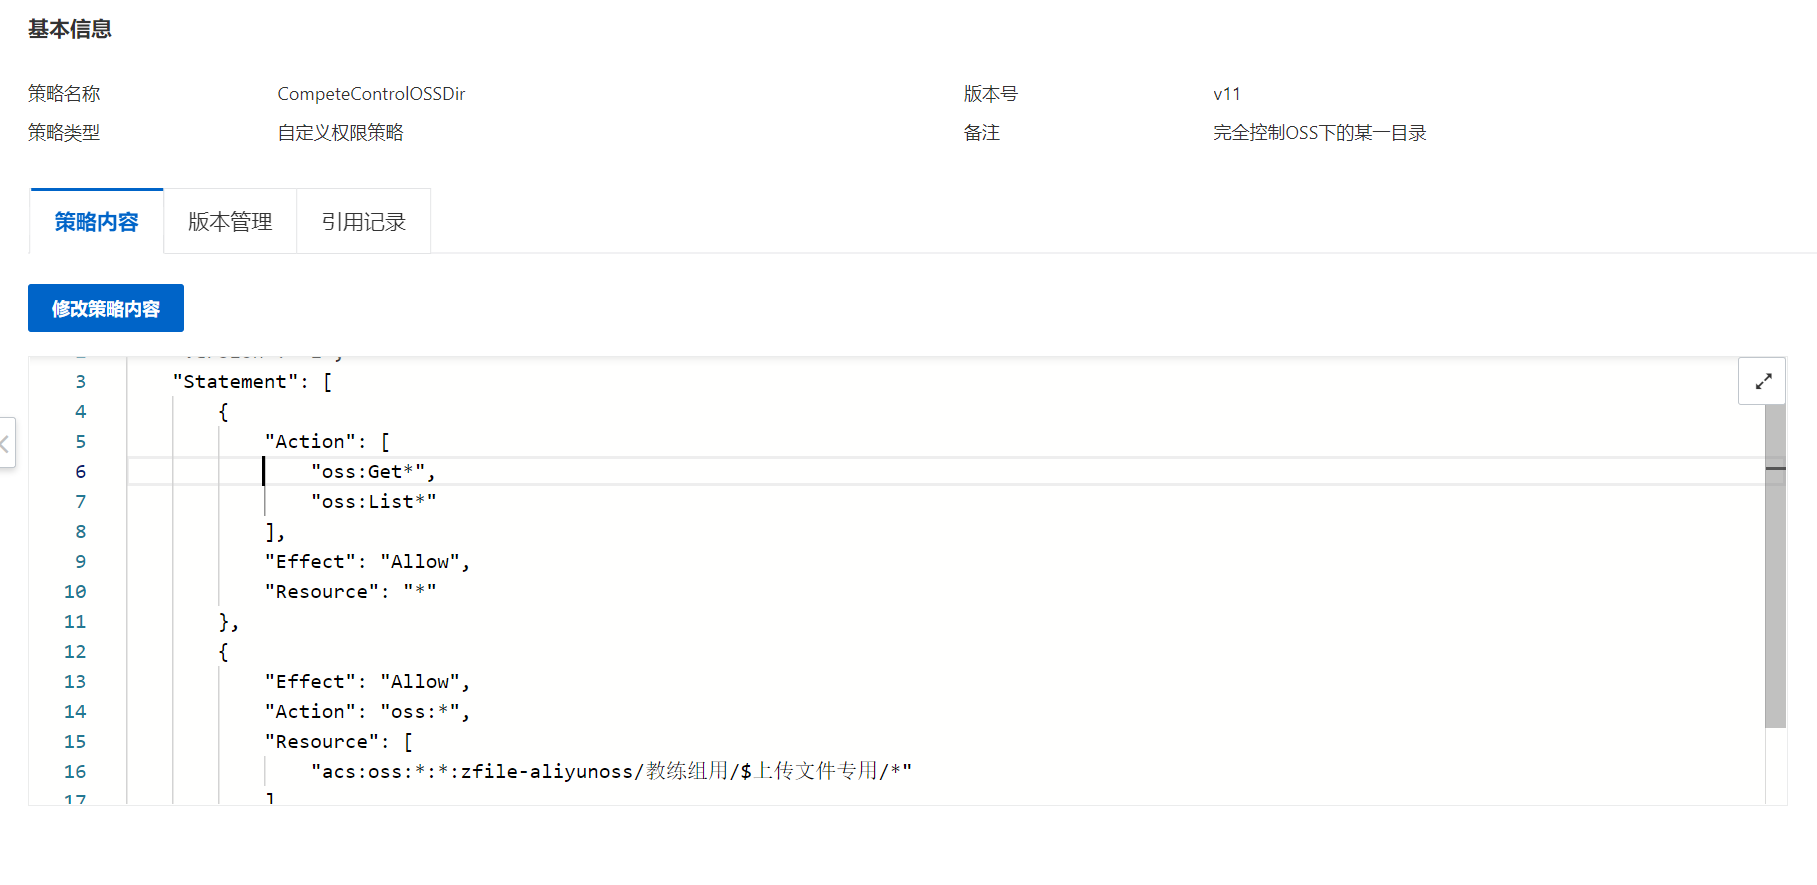This screenshot has width=1817, height=885.
Task: Open the 引用记录 tab
Action: click(x=364, y=222)
